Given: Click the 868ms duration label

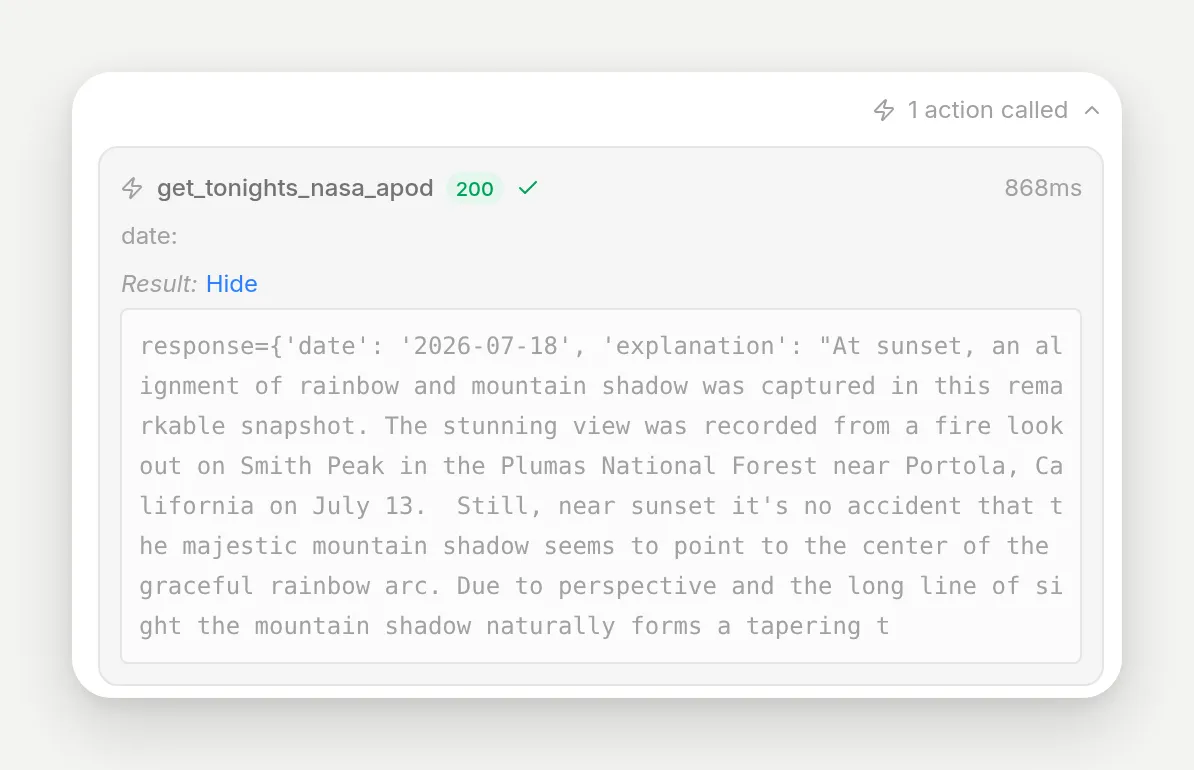Looking at the screenshot, I should 1042,188.
